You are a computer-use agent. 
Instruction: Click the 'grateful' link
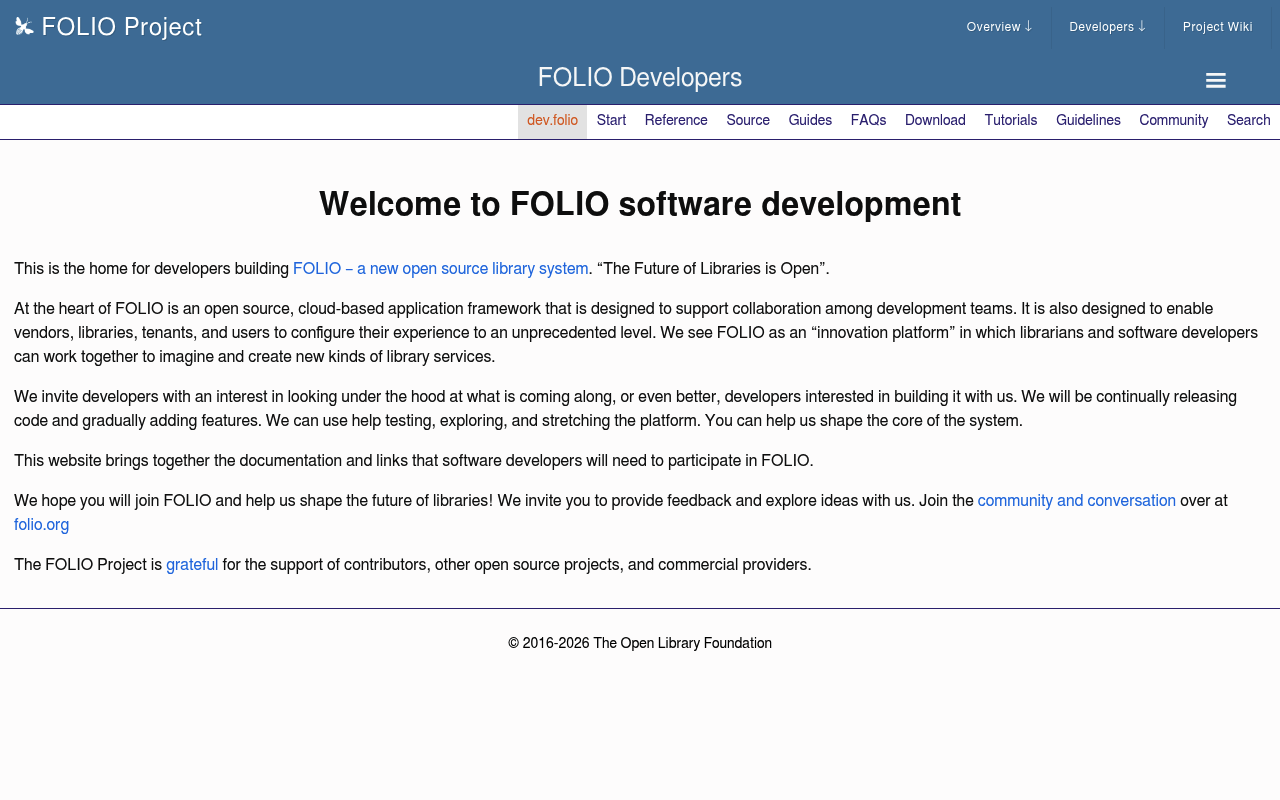point(192,565)
